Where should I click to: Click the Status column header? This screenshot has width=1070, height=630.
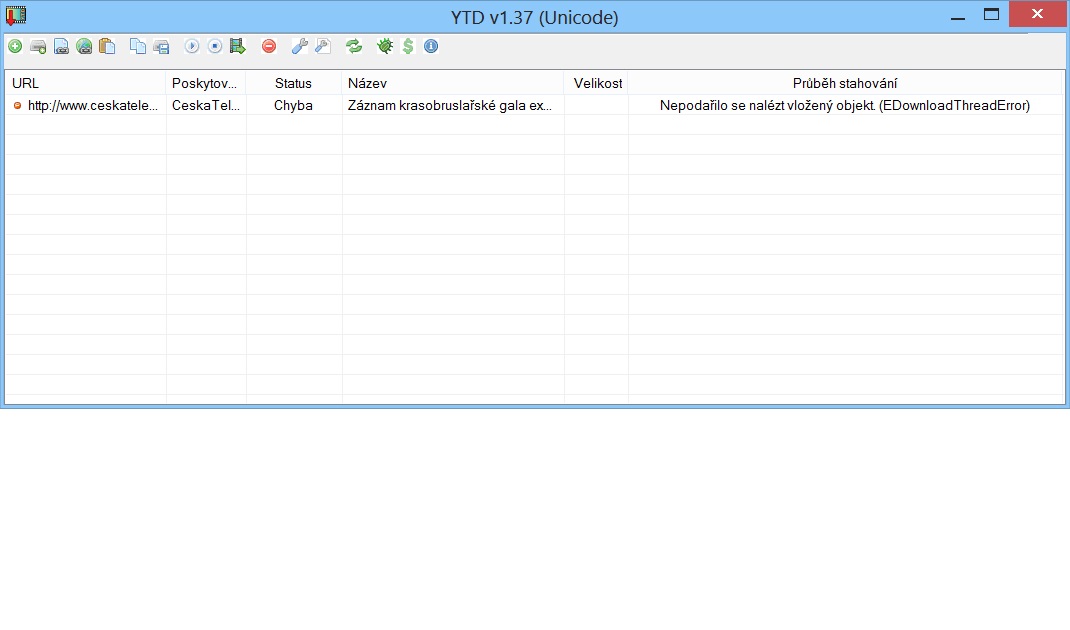click(x=293, y=83)
